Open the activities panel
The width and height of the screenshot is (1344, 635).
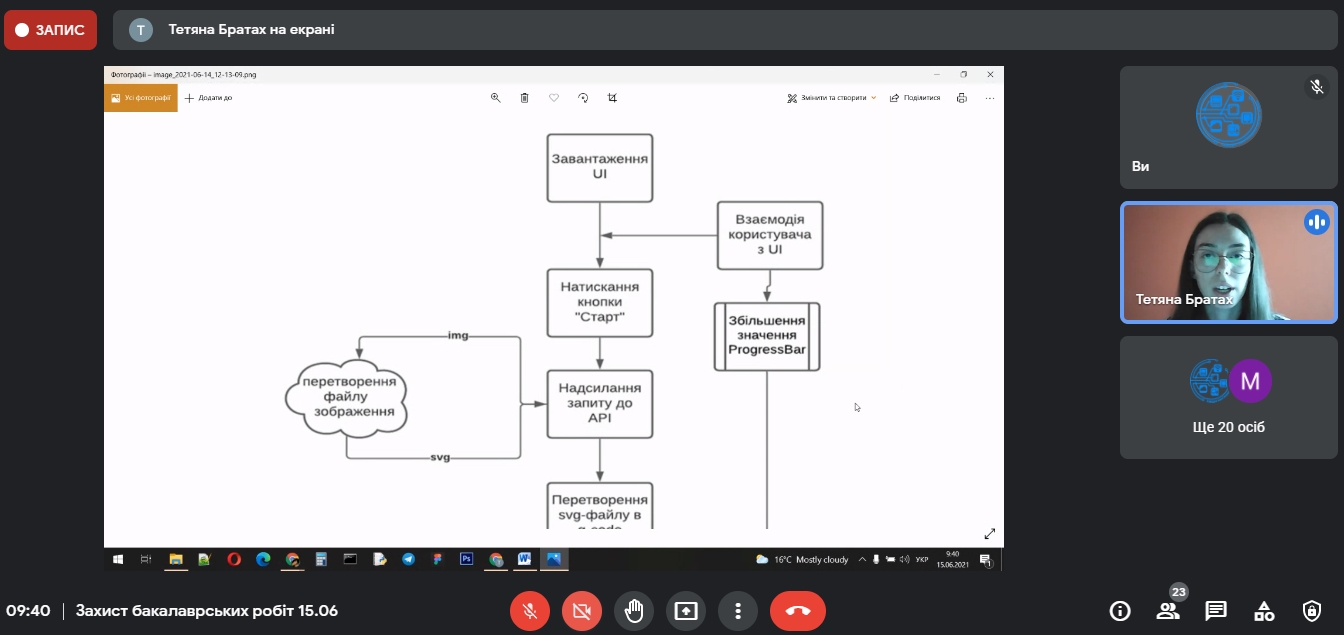1264,611
